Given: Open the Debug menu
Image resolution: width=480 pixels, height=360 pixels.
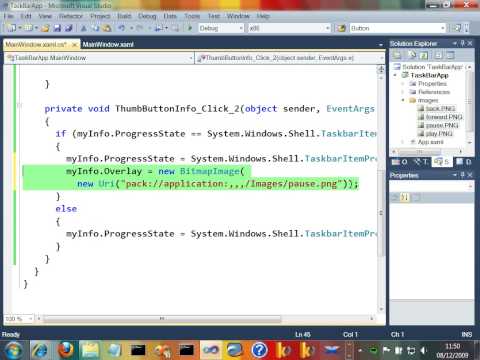Looking at the screenshot, I should (x=147, y=16).
